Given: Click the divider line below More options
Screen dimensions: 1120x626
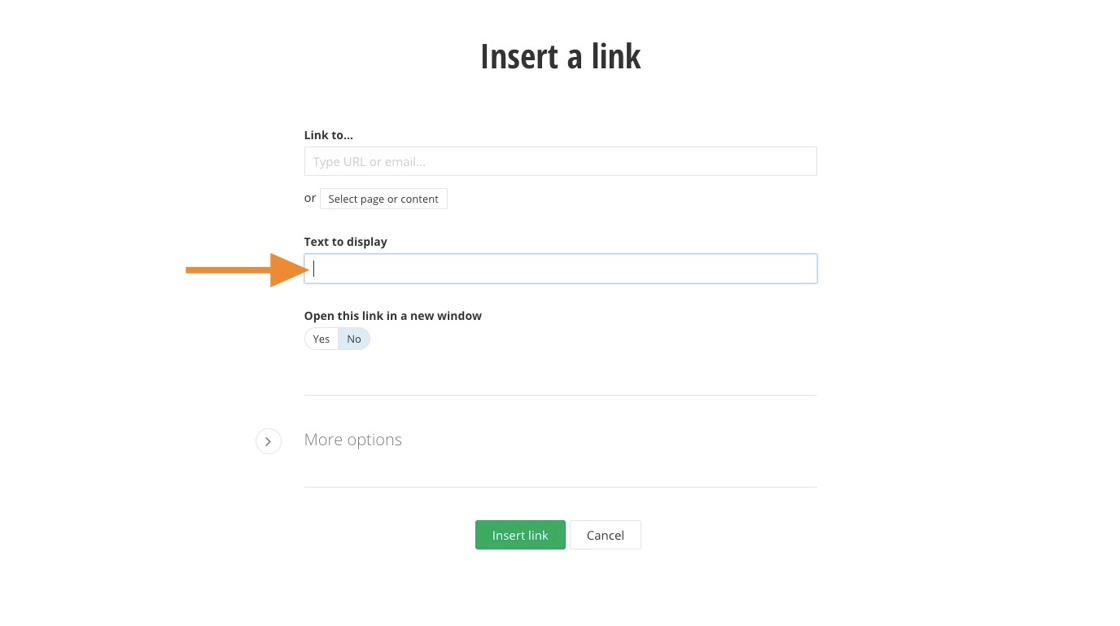Looking at the screenshot, I should tap(560, 487).
